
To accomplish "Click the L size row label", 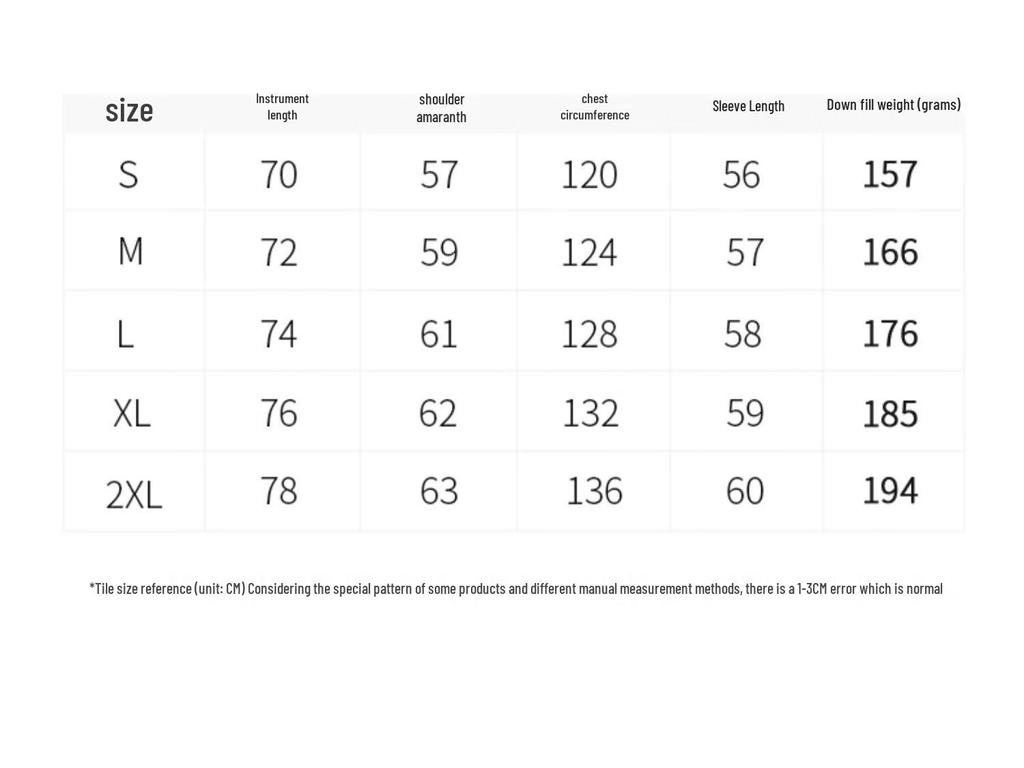I will [x=125, y=333].
